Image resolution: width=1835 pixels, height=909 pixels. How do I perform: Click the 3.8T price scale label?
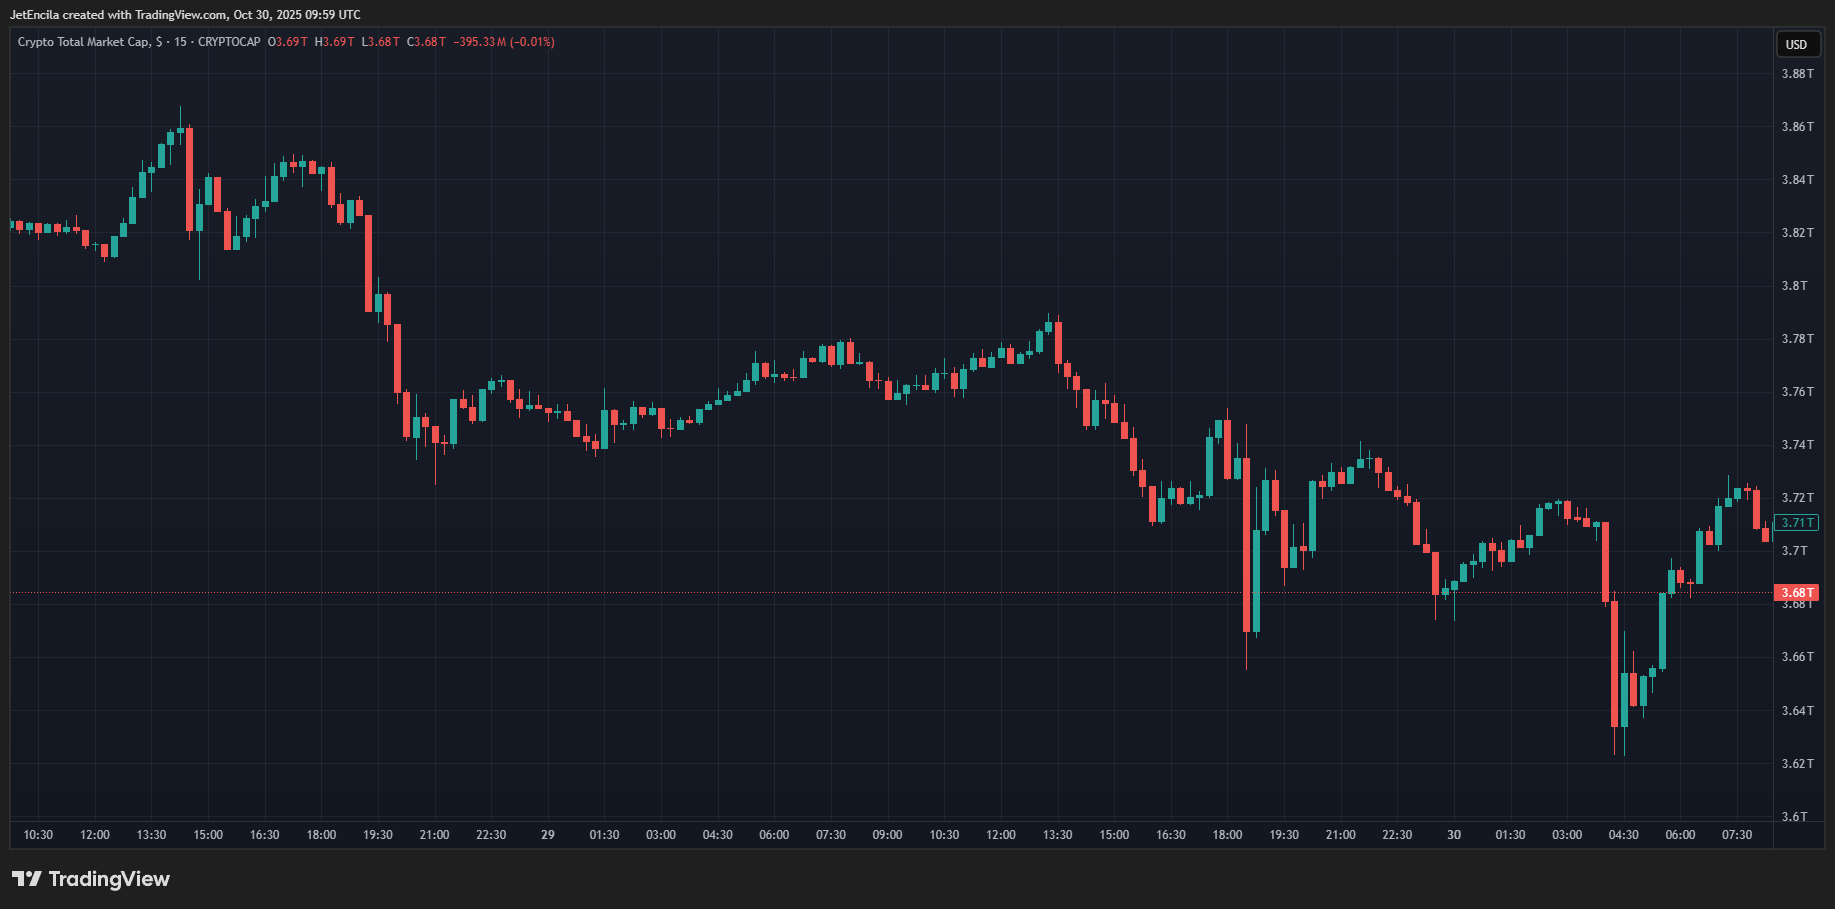point(1794,286)
